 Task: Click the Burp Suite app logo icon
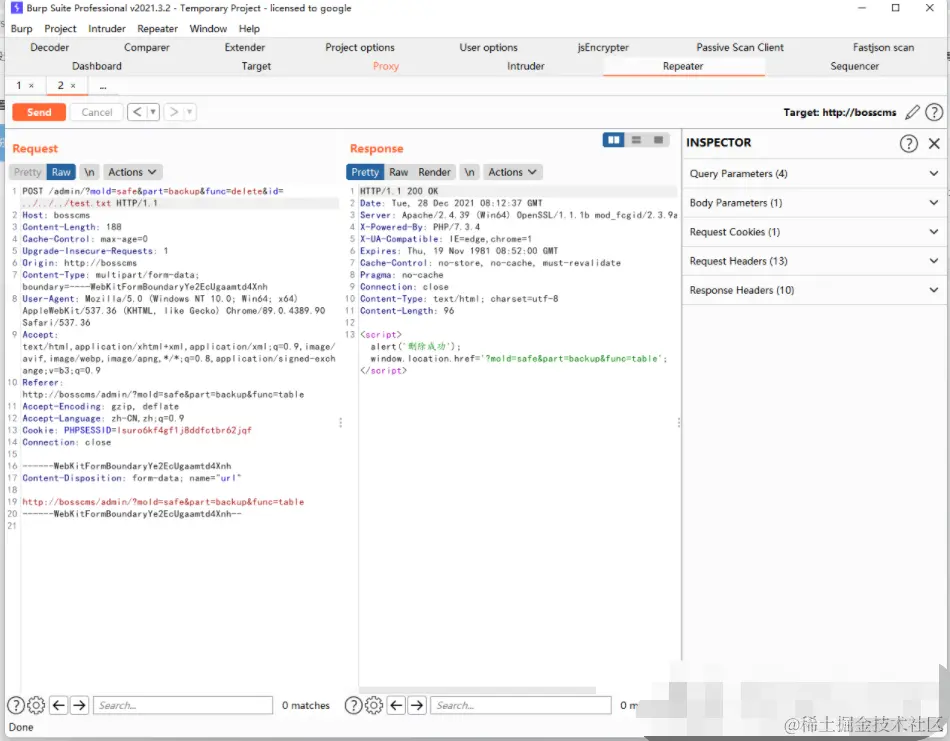click(16, 8)
